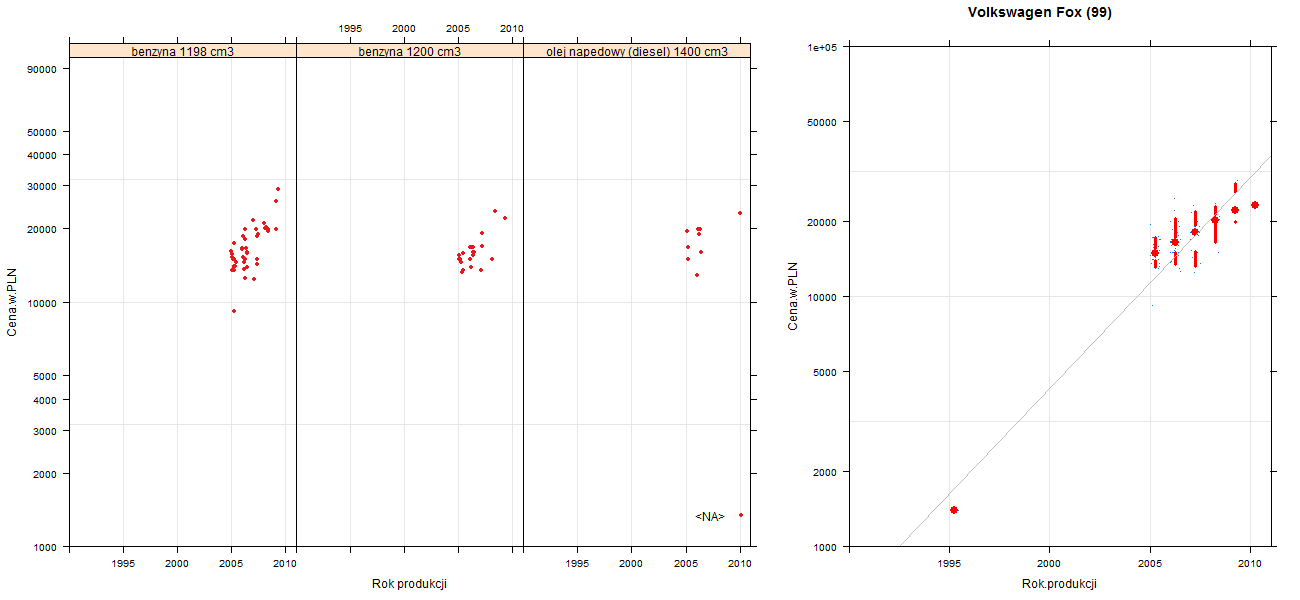Click "2000" x-axis label below benzyna 1198 panel
Image resolution: width=1300 pixels, height=600 pixels.
177,564
